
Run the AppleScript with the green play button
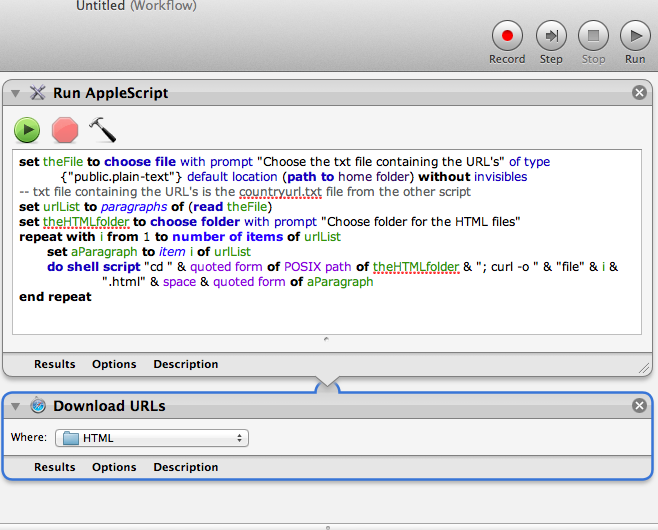pos(27,130)
